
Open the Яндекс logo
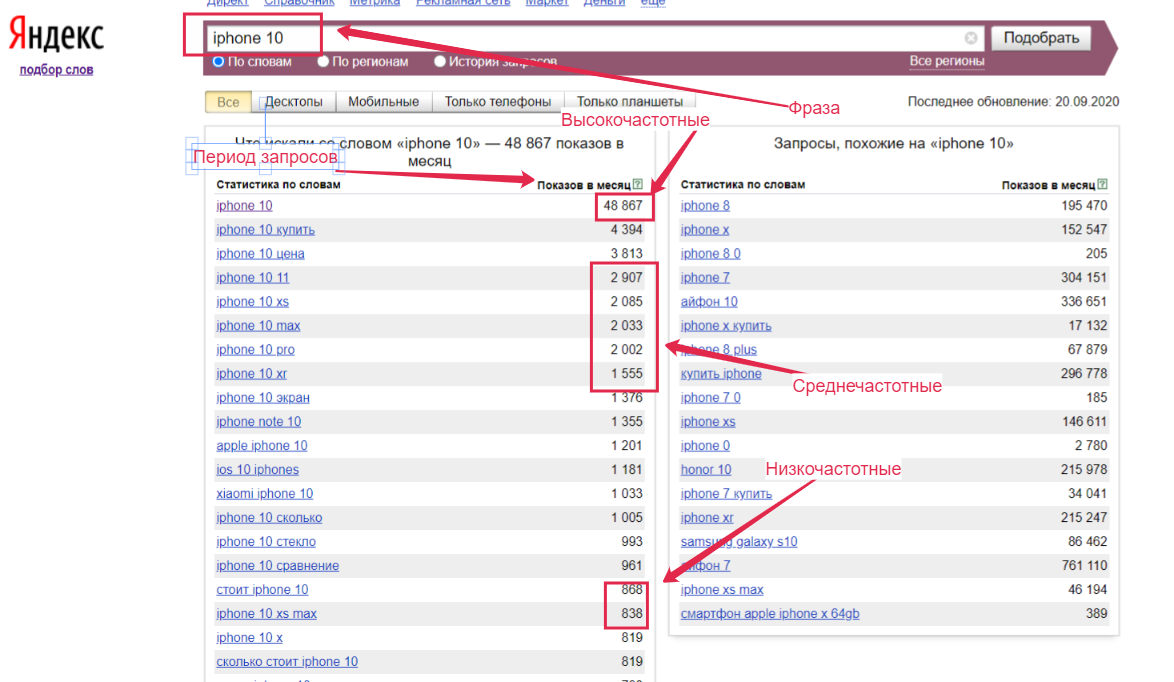coord(56,35)
